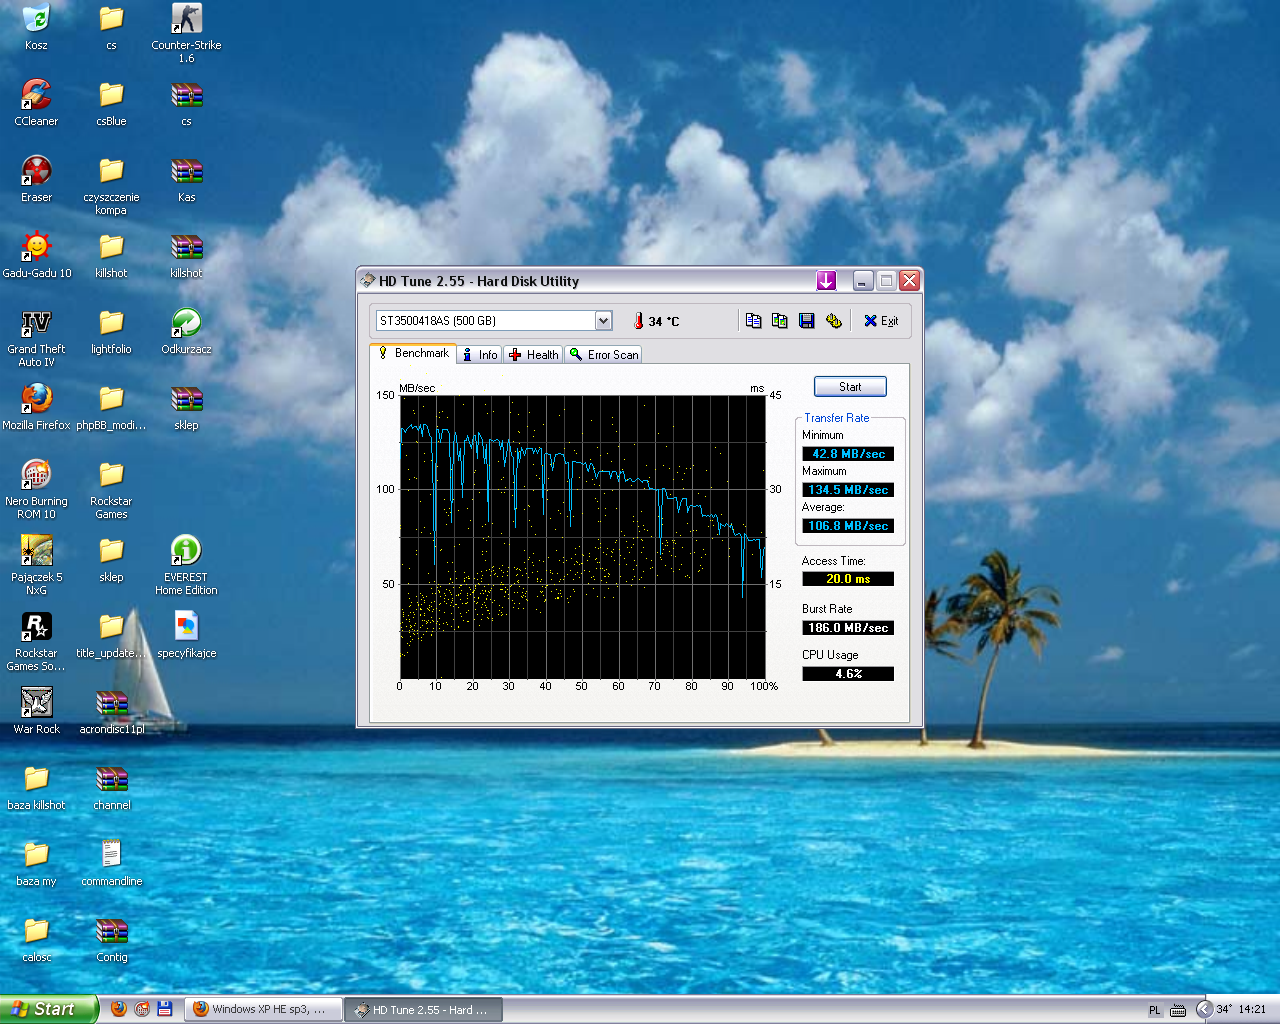Click the purple down-arrow in HD Tune title bar
This screenshot has width=1280, height=1024.
826,281
